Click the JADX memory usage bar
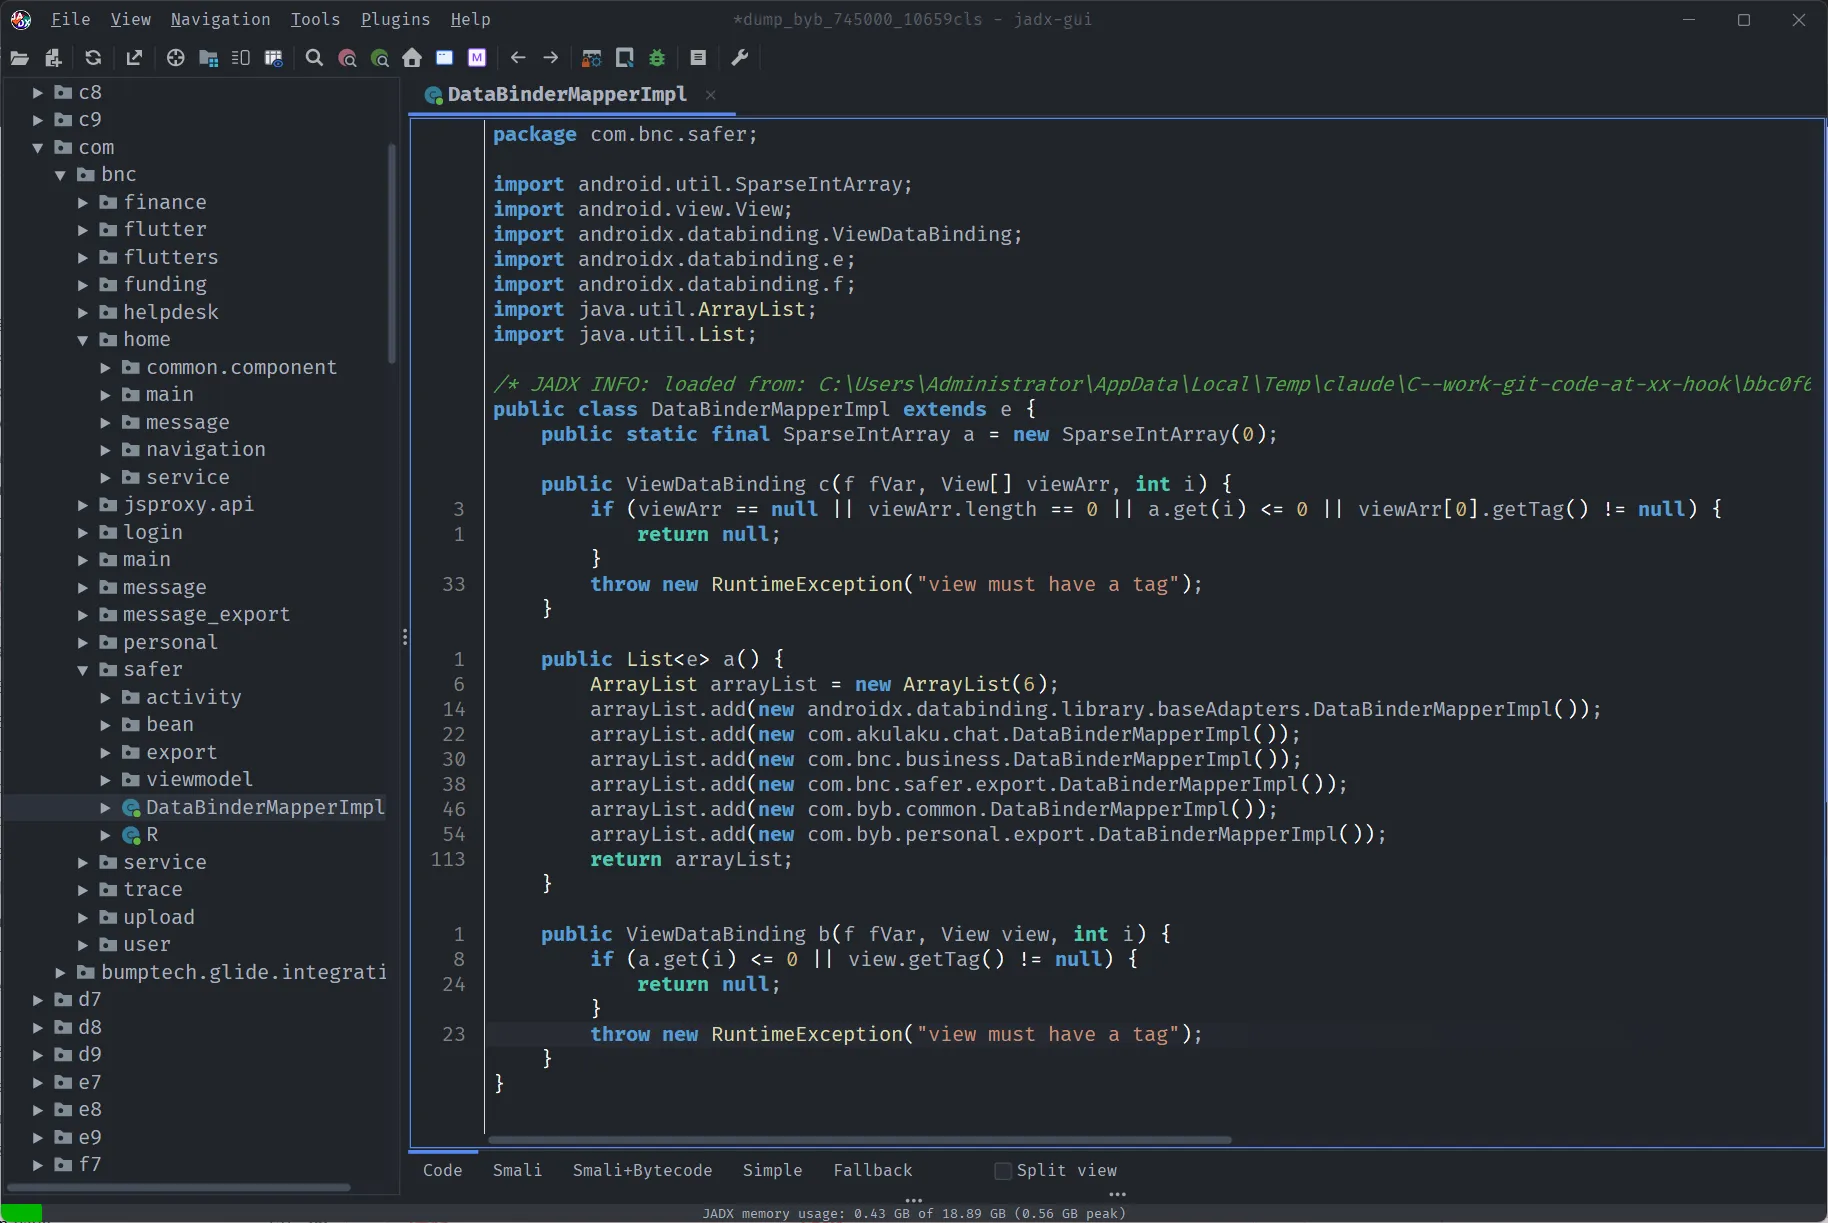 pos(914,1213)
